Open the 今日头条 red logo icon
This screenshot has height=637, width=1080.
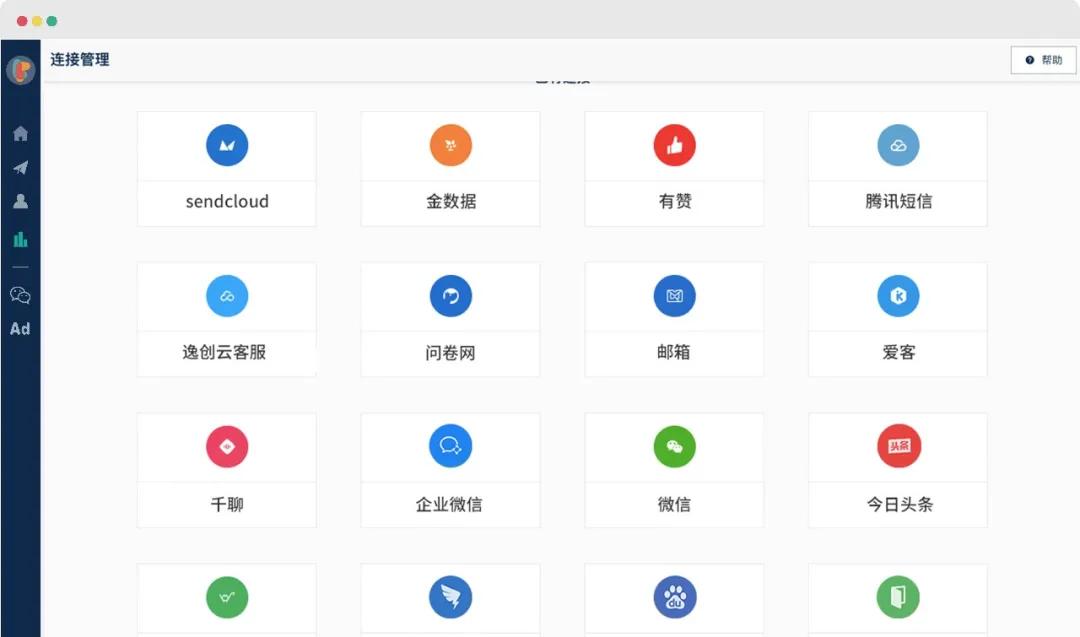tap(897, 446)
